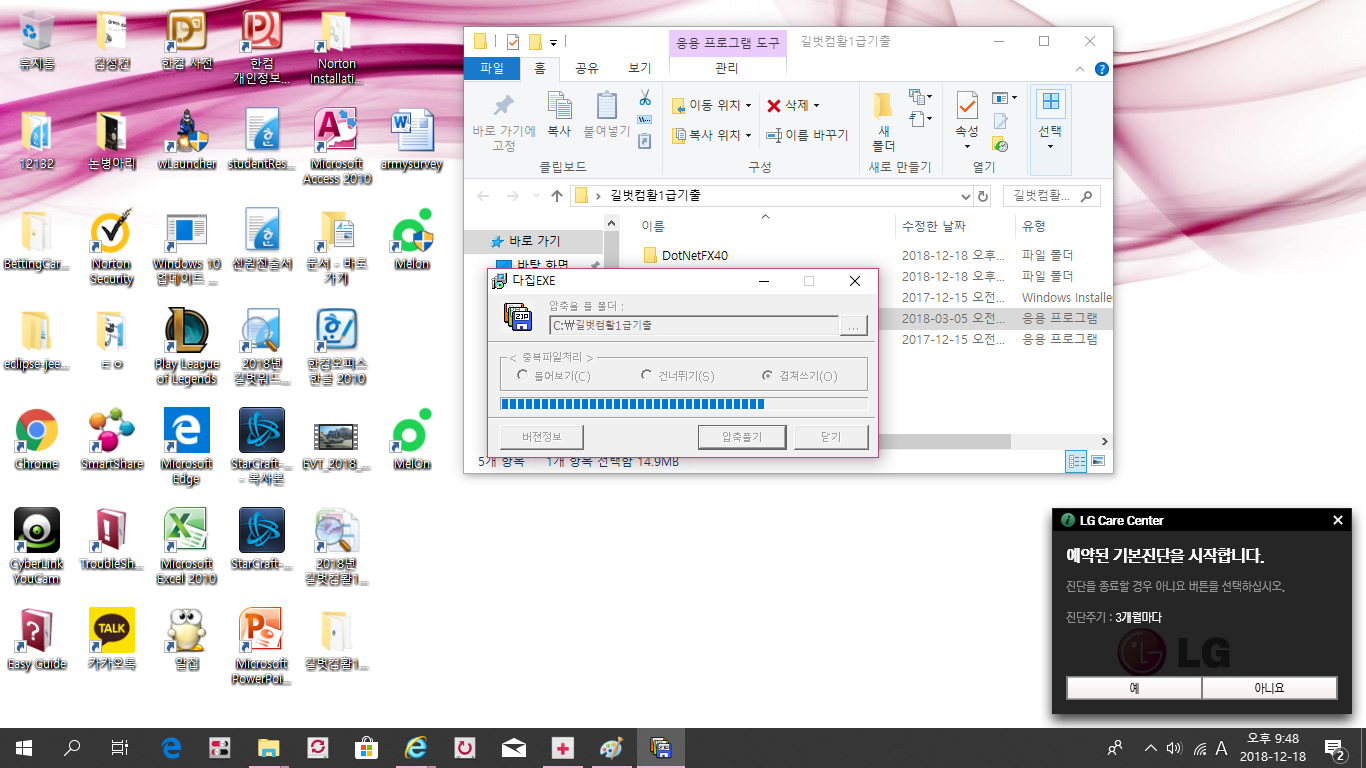Click 아니요 in the LG Care Center popup
Image resolution: width=1366 pixels, height=768 pixels.
pos(1269,688)
